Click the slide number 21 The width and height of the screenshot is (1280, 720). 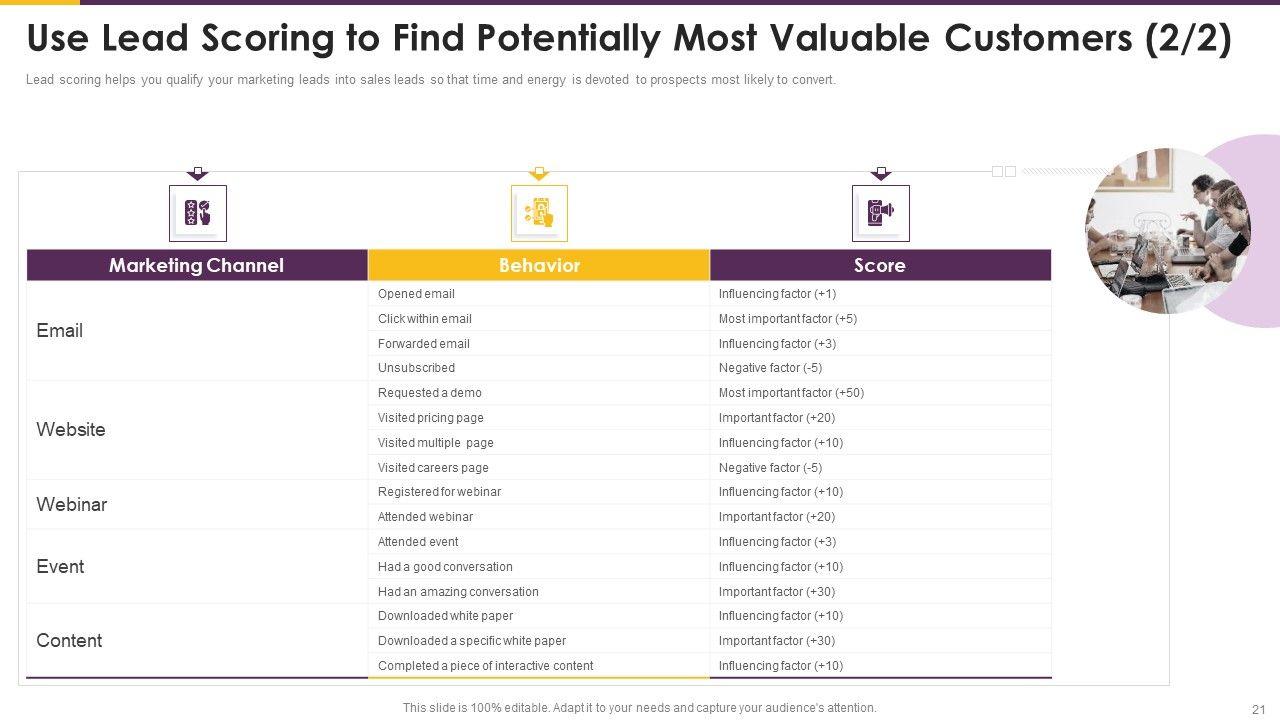coord(1258,709)
